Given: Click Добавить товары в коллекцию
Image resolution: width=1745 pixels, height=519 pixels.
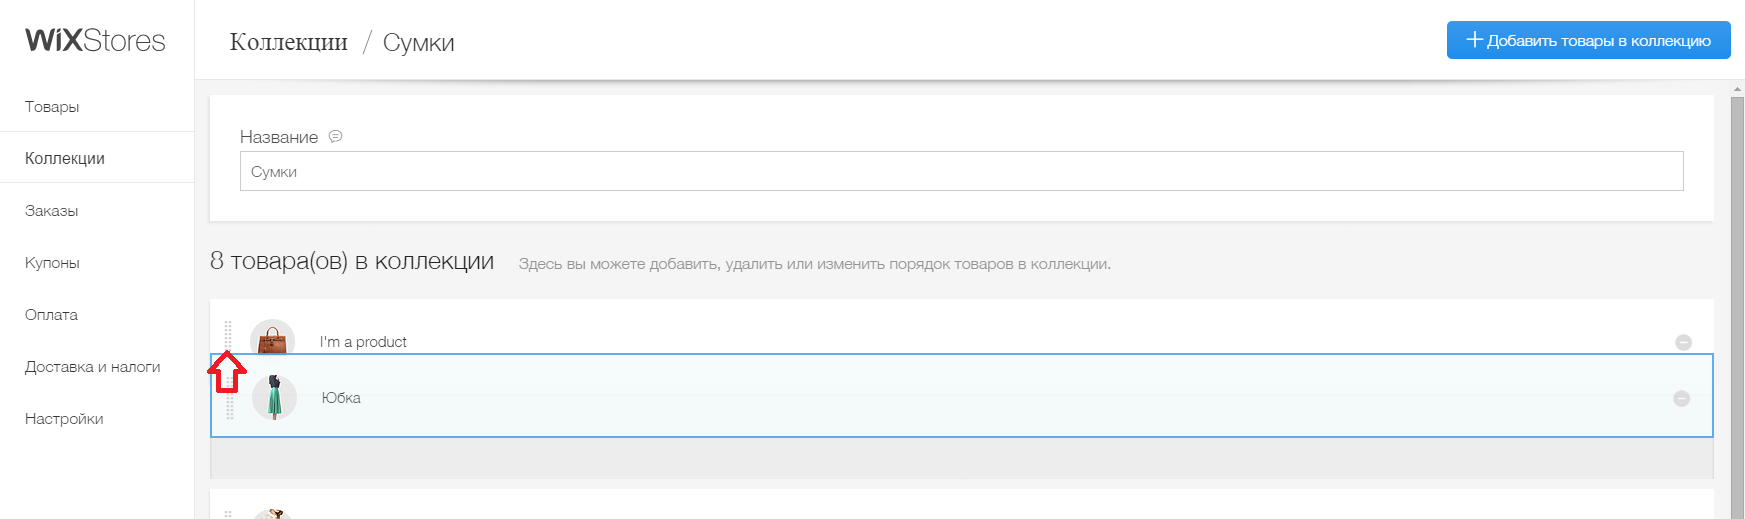Looking at the screenshot, I should point(1588,40).
